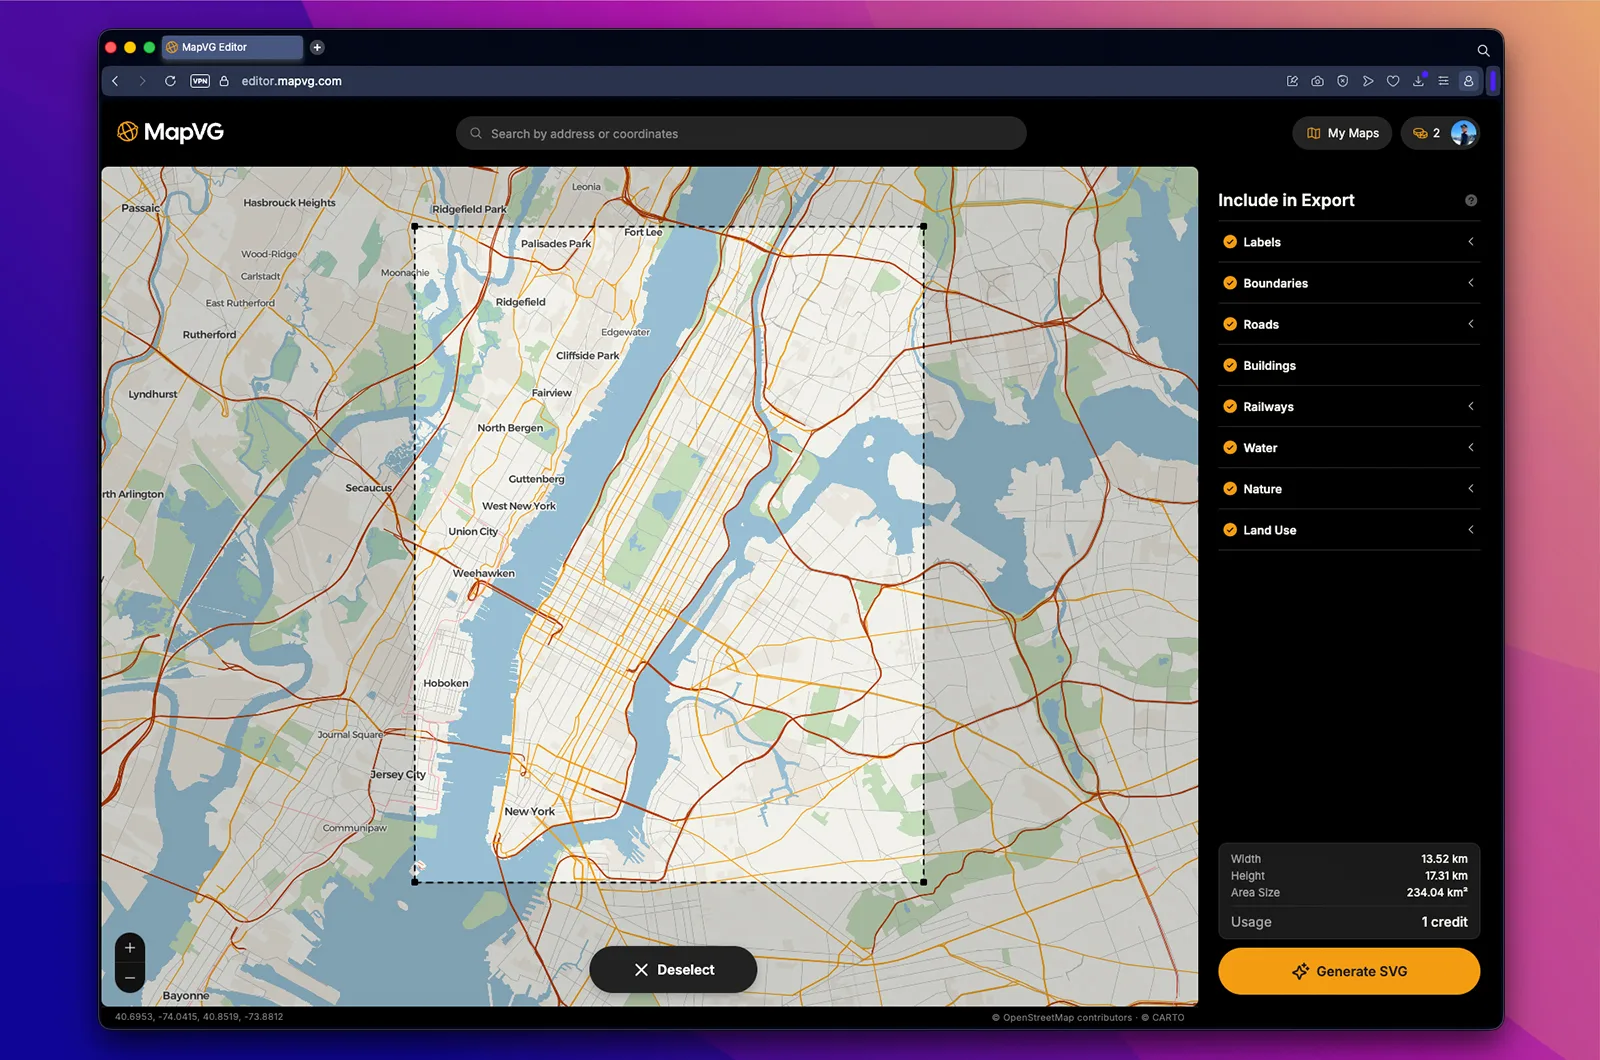Click the address search field
This screenshot has height=1060, width=1600.
[x=741, y=133]
